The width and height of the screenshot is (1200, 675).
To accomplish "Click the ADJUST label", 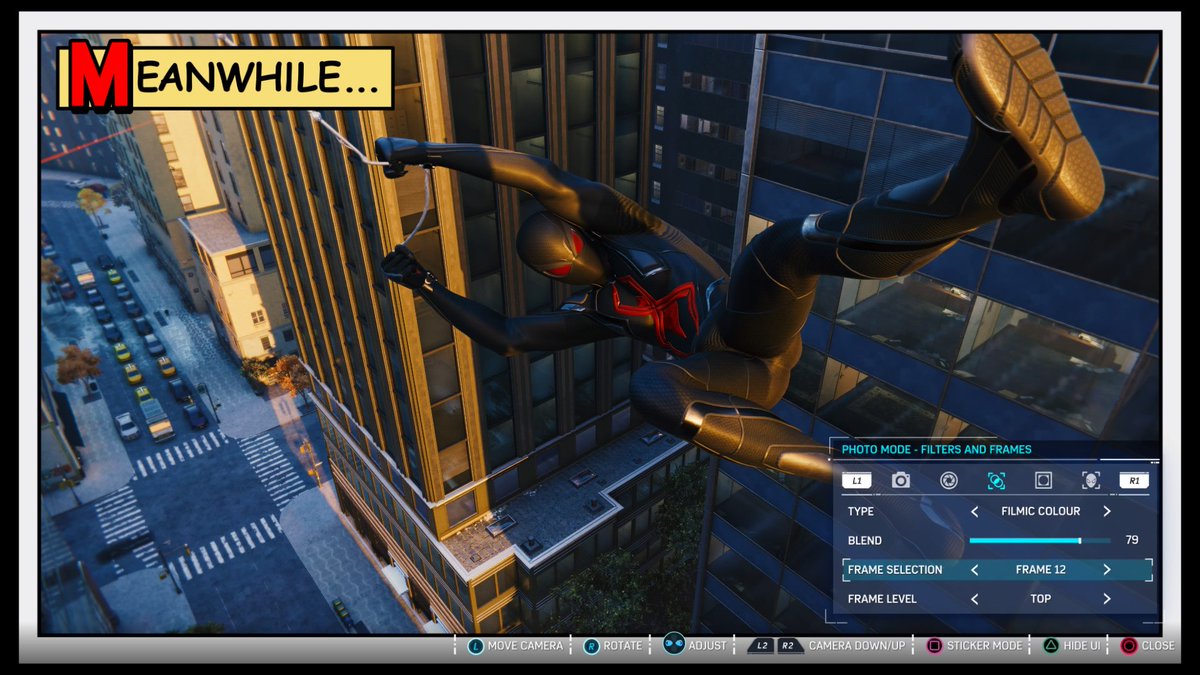I will pyautogui.click(x=708, y=646).
